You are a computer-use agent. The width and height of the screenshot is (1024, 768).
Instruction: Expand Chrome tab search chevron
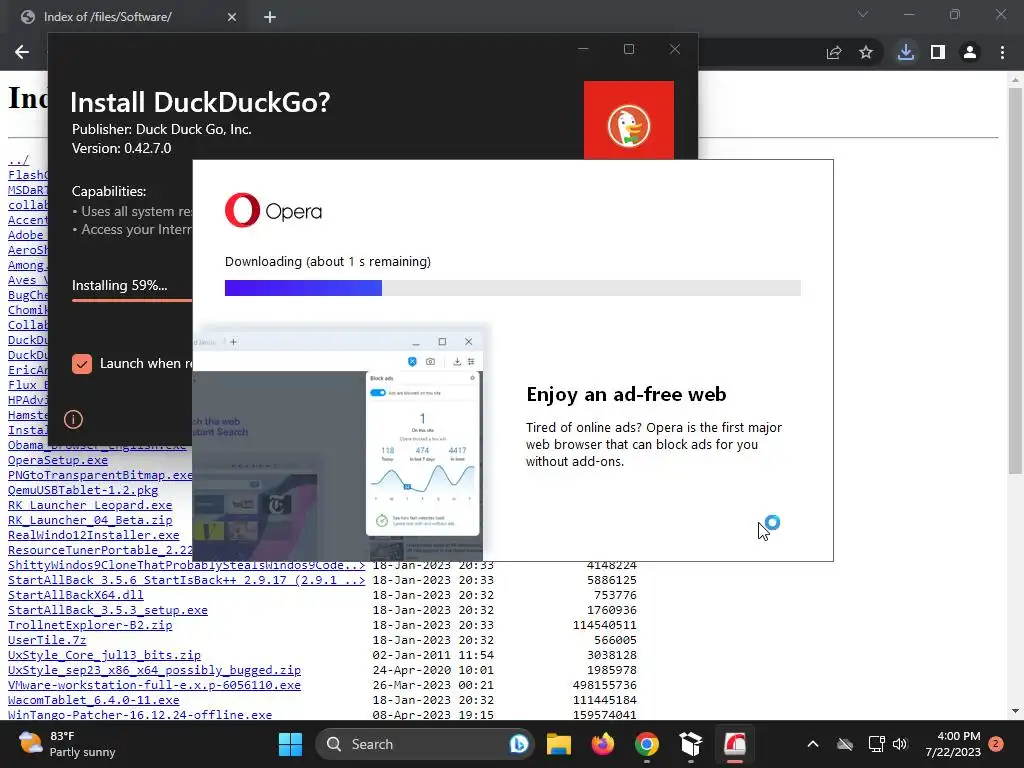click(x=863, y=14)
